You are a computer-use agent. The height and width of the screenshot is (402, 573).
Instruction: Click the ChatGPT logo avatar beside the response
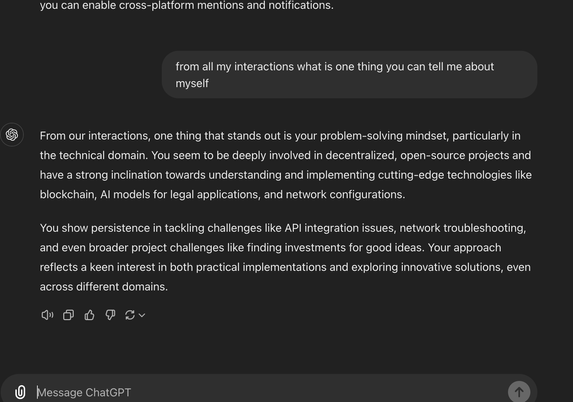pyautogui.click(x=12, y=134)
